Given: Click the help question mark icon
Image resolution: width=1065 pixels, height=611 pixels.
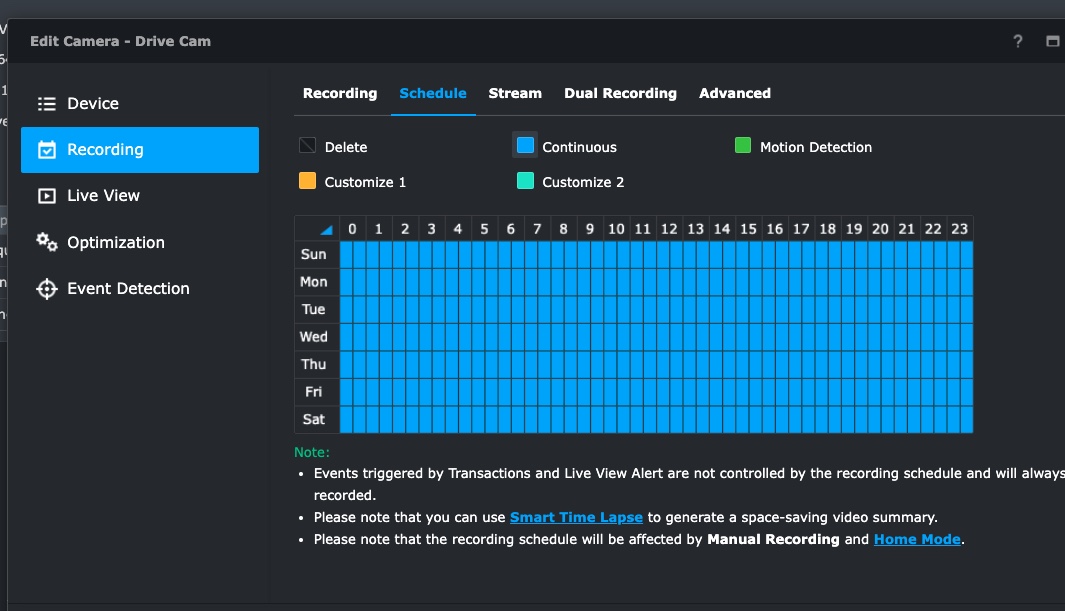Looking at the screenshot, I should pos(1017,41).
